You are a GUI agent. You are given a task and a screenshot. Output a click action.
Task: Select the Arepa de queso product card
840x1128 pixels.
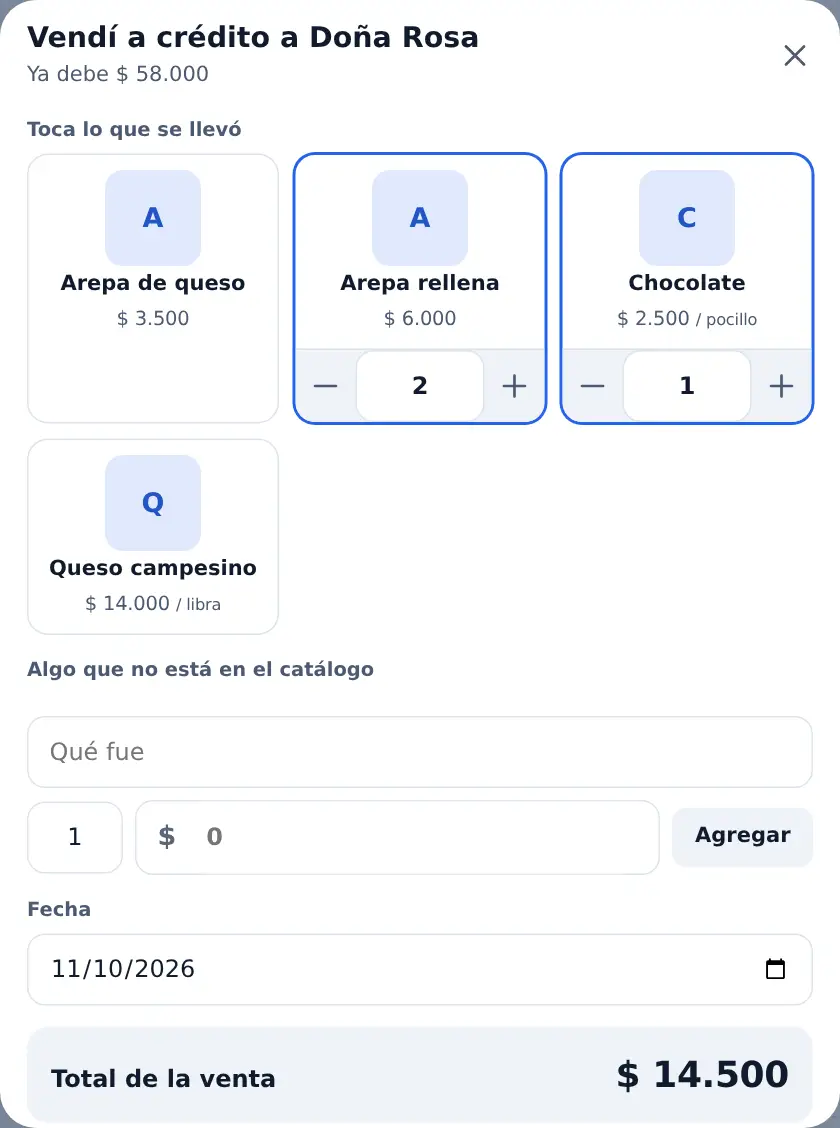coord(153,288)
